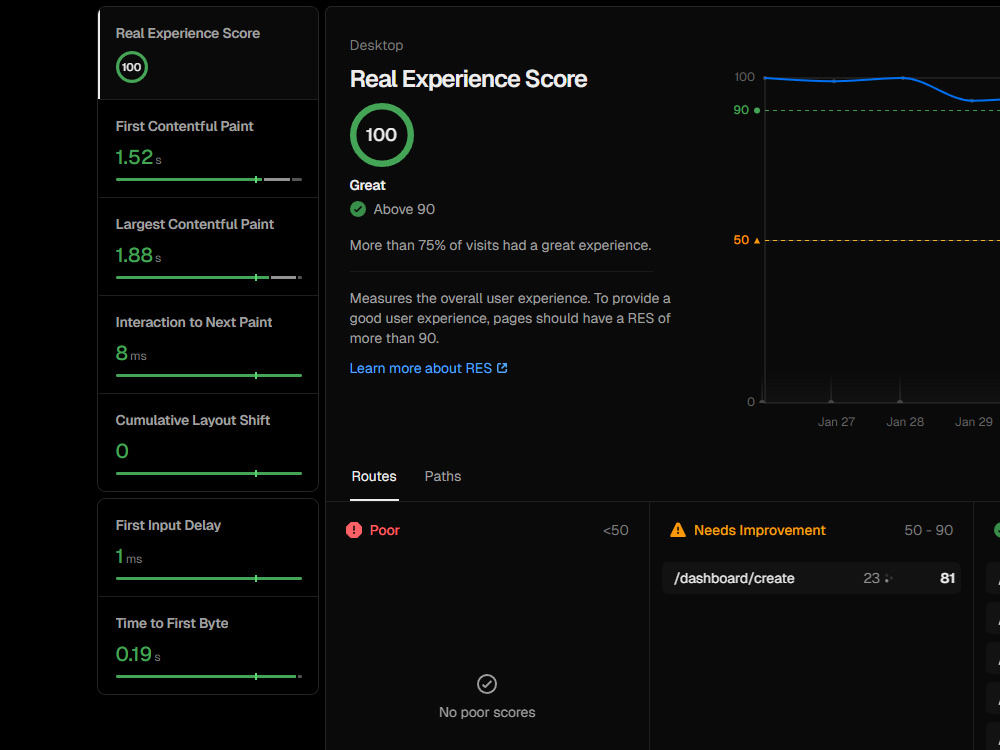Click the checkmark icon above No poor scores

[x=487, y=684]
